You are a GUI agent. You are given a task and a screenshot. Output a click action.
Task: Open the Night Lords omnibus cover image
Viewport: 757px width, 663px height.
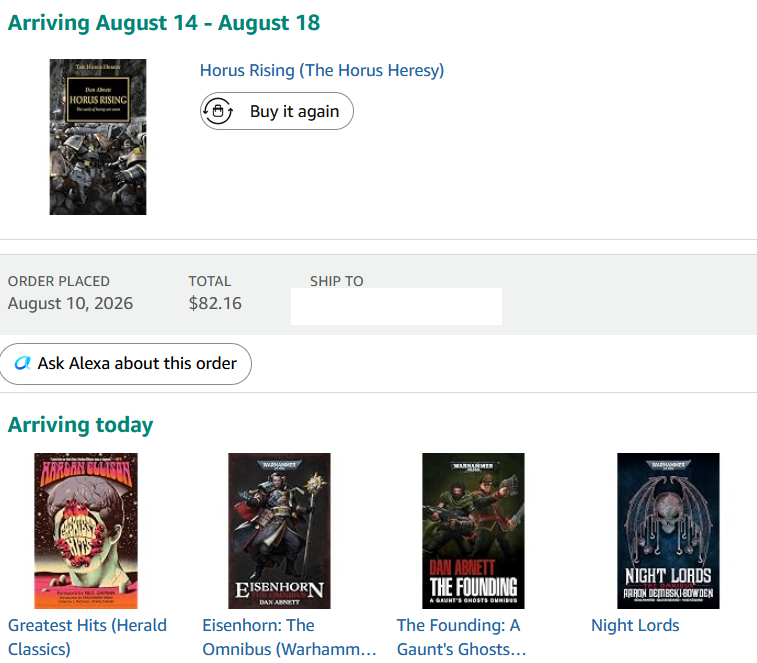[x=669, y=531]
